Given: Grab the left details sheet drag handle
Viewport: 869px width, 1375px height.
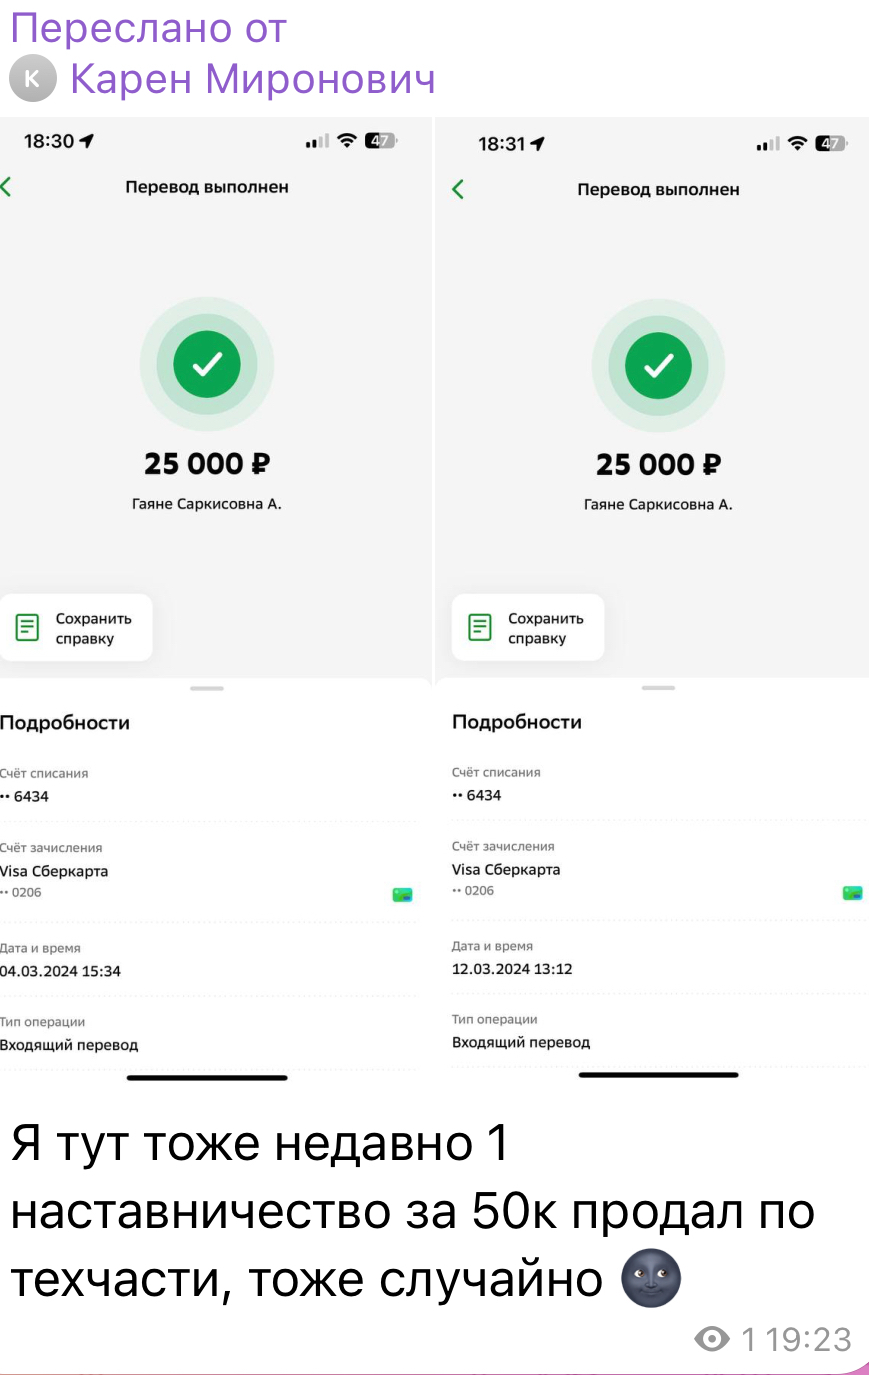Looking at the screenshot, I should (x=207, y=688).
